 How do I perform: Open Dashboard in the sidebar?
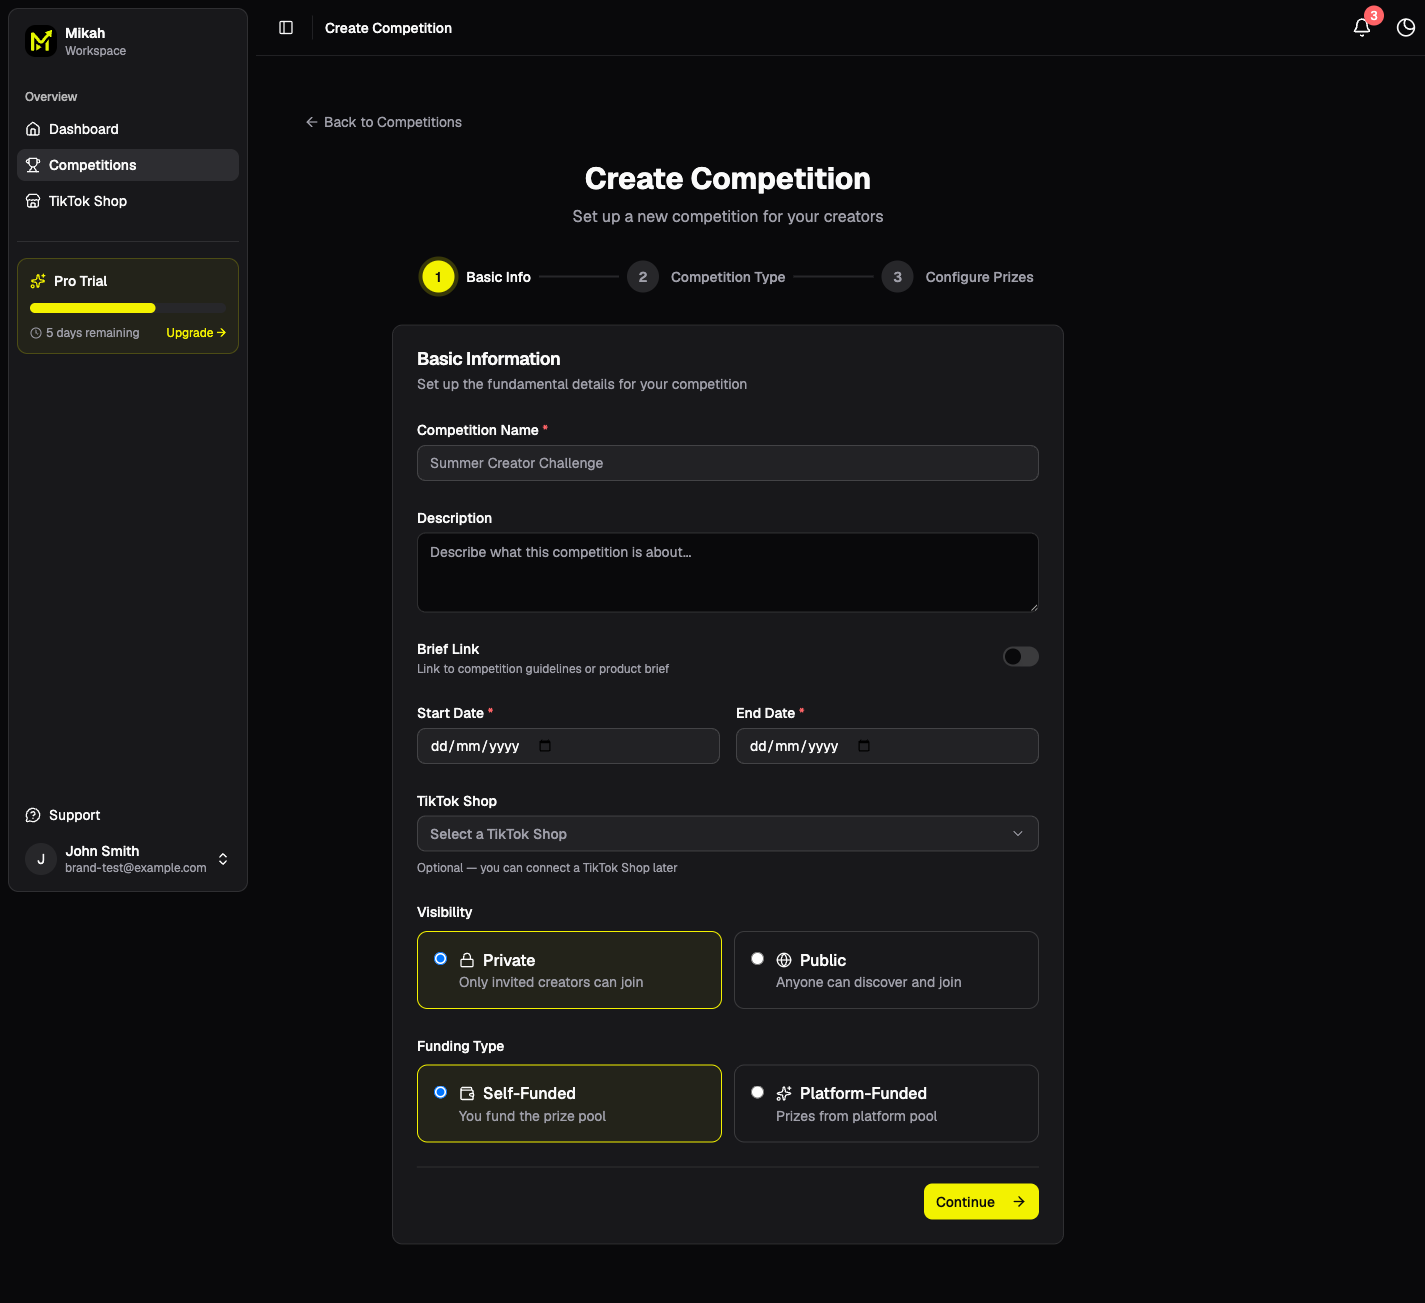click(x=128, y=129)
